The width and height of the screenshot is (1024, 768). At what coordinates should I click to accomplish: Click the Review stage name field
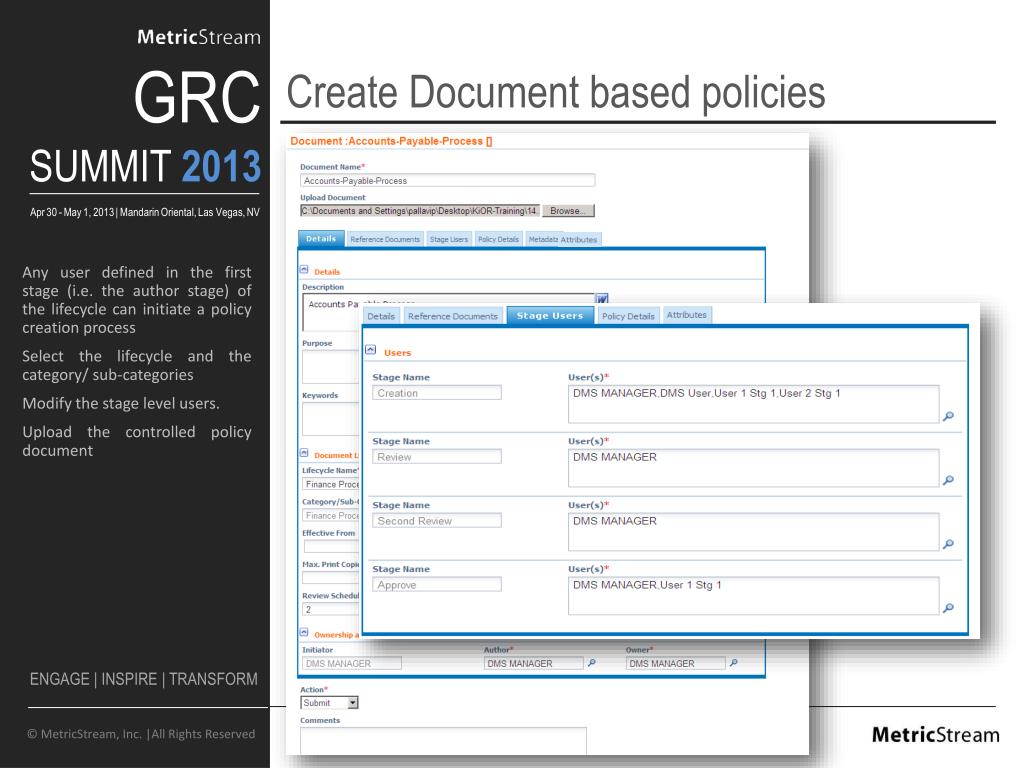[437, 457]
